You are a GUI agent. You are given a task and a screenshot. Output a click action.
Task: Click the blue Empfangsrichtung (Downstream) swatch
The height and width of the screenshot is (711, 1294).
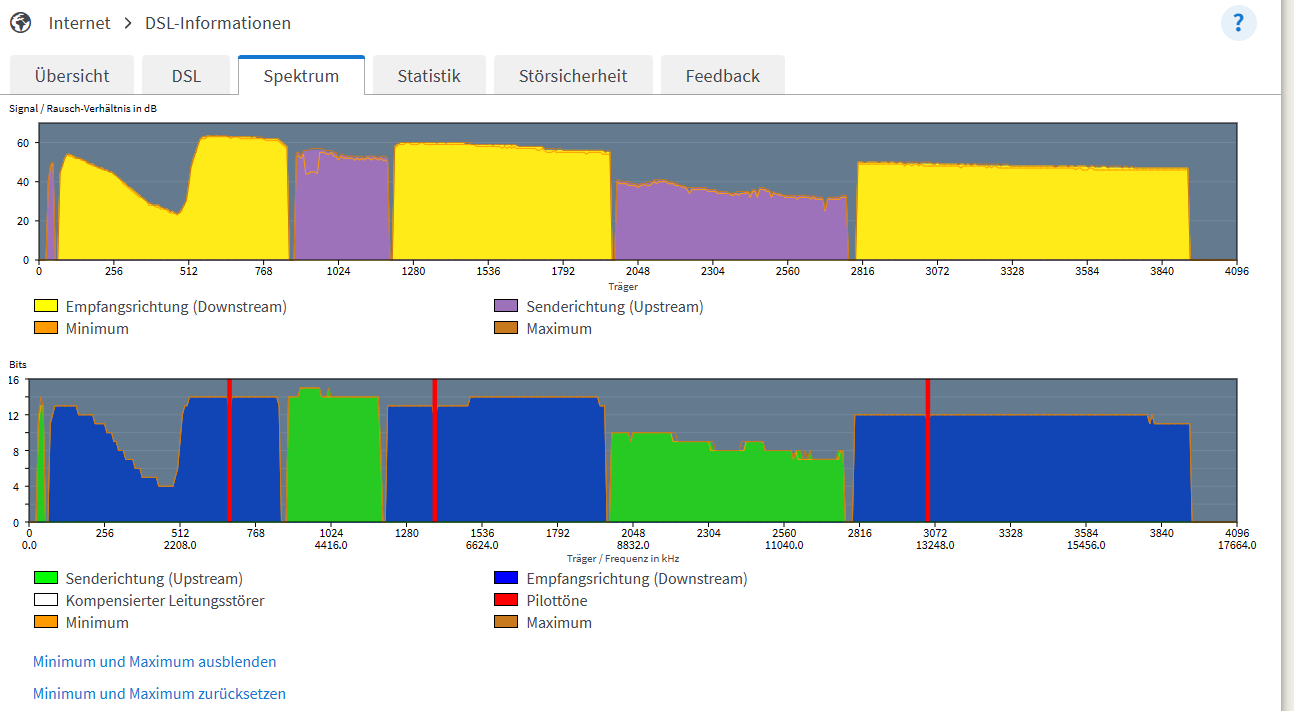[507, 579]
